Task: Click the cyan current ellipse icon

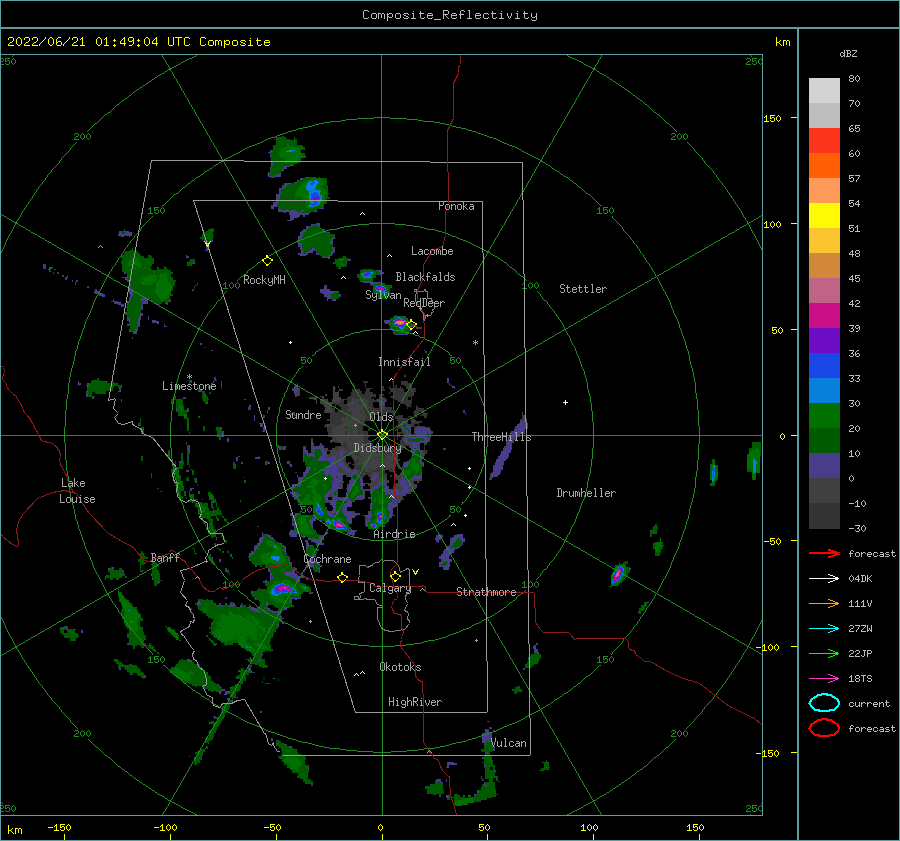Action: pyautogui.click(x=824, y=703)
